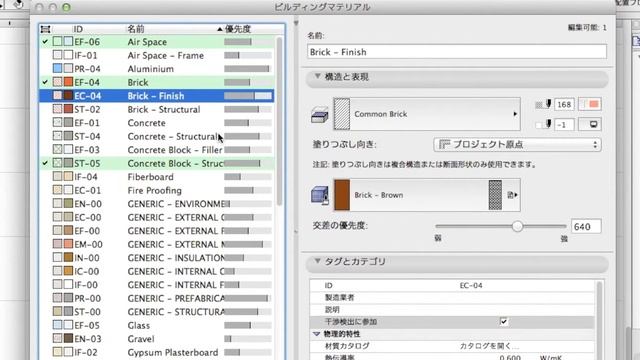Click the GENERIC - INSULATION surface icon
Screen dimensions: 640x360
click(68, 258)
